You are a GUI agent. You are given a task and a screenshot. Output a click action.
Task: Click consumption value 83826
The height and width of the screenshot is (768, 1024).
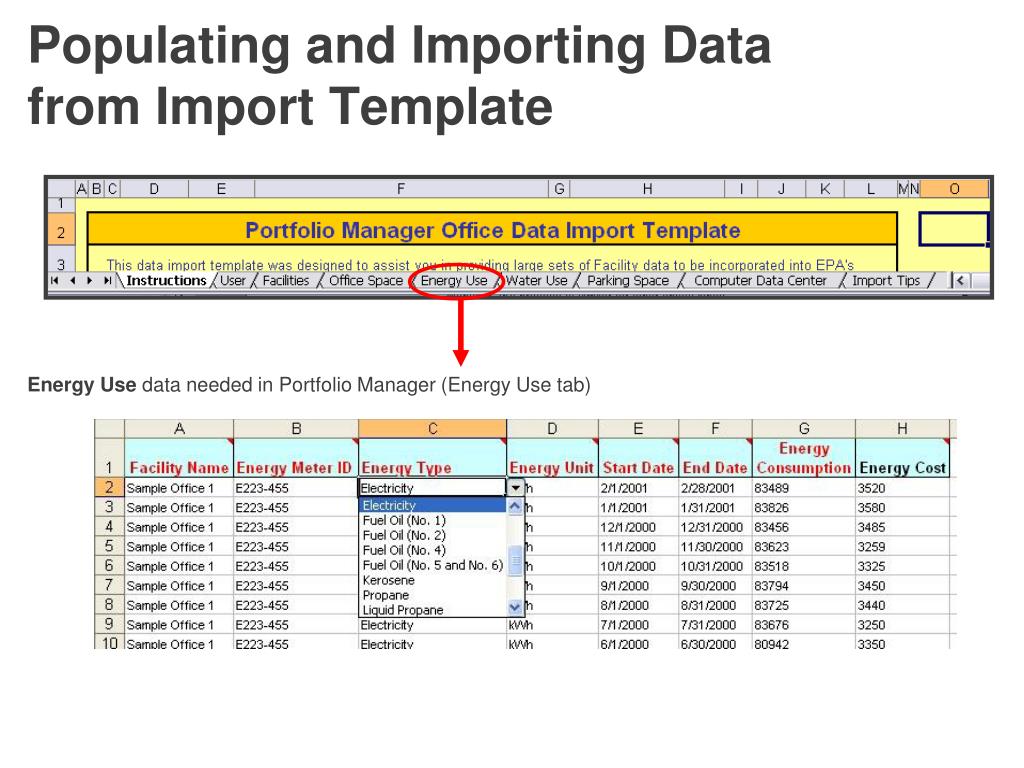804,507
